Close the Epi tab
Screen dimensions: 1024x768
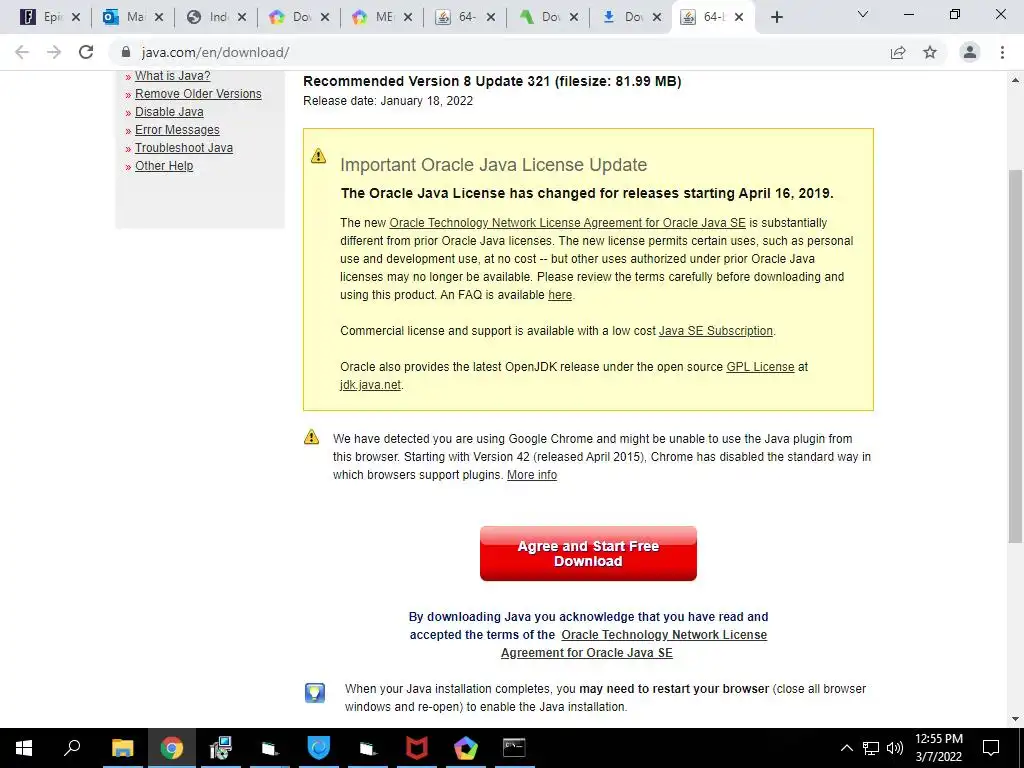point(76,18)
